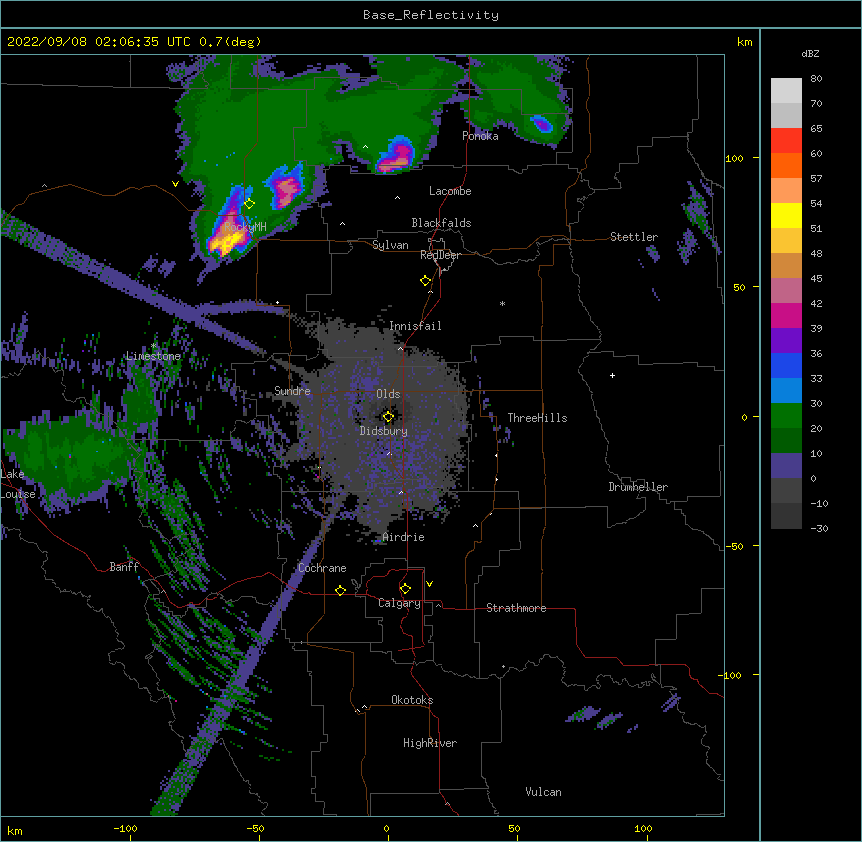Click the Strathmore label

516,608
